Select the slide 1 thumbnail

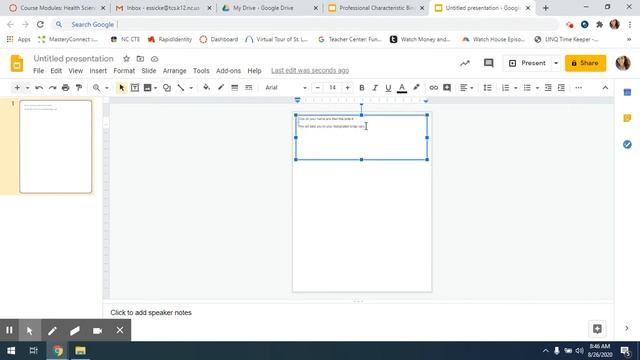[56, 147]
